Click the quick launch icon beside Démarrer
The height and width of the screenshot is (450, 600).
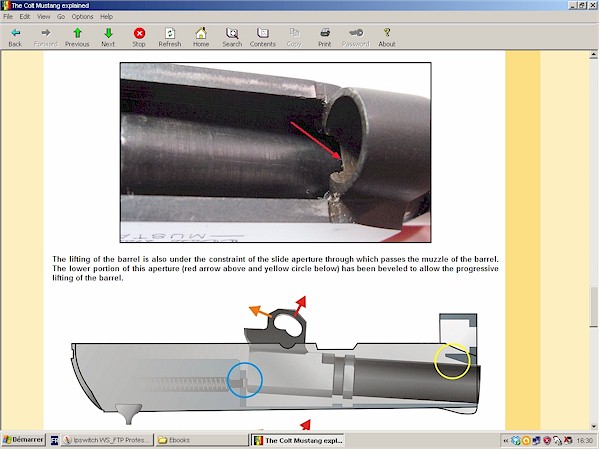(x=54, y=440)
